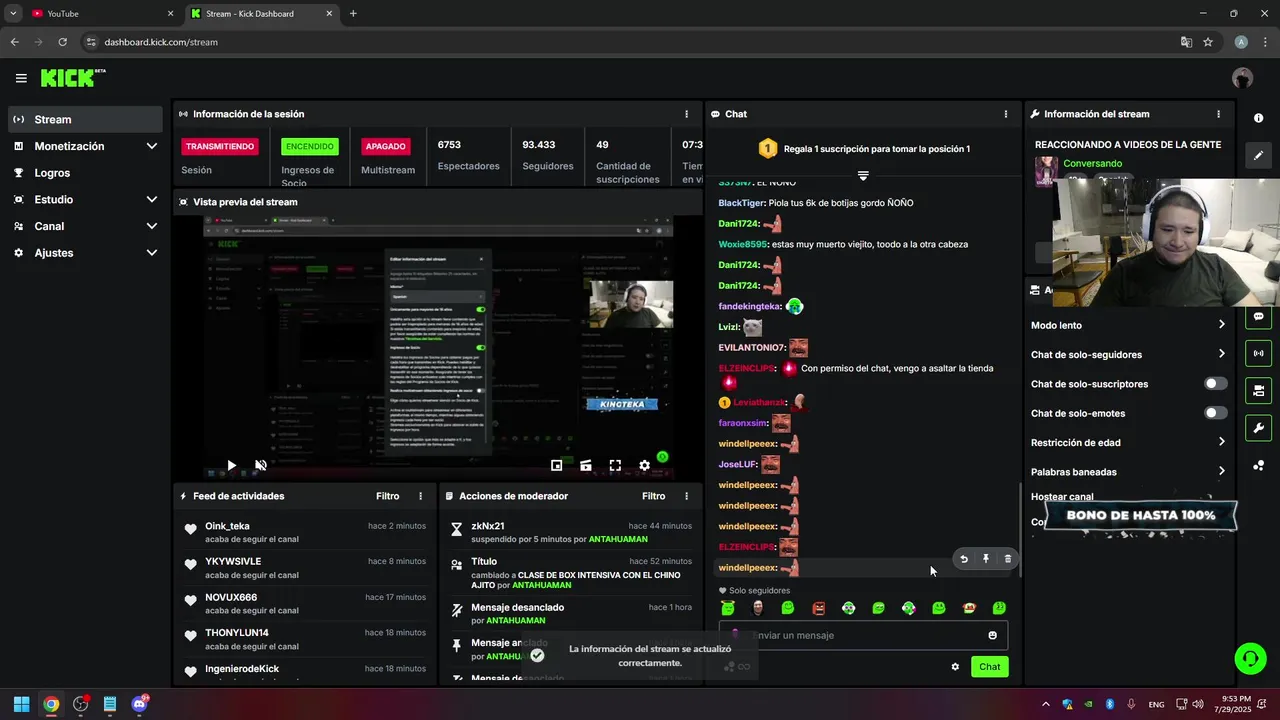Open Restricción de edad settings
Image resolution: width=1280 pixels, height=720 pixels.
pyautogui.click(x=1128, y=442)
